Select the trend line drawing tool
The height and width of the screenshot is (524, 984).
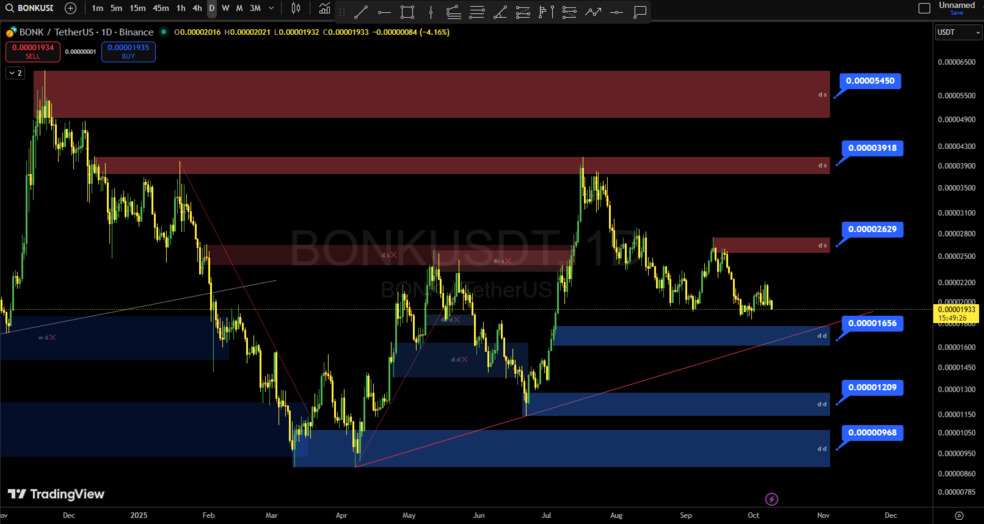(x=360, y=13)
